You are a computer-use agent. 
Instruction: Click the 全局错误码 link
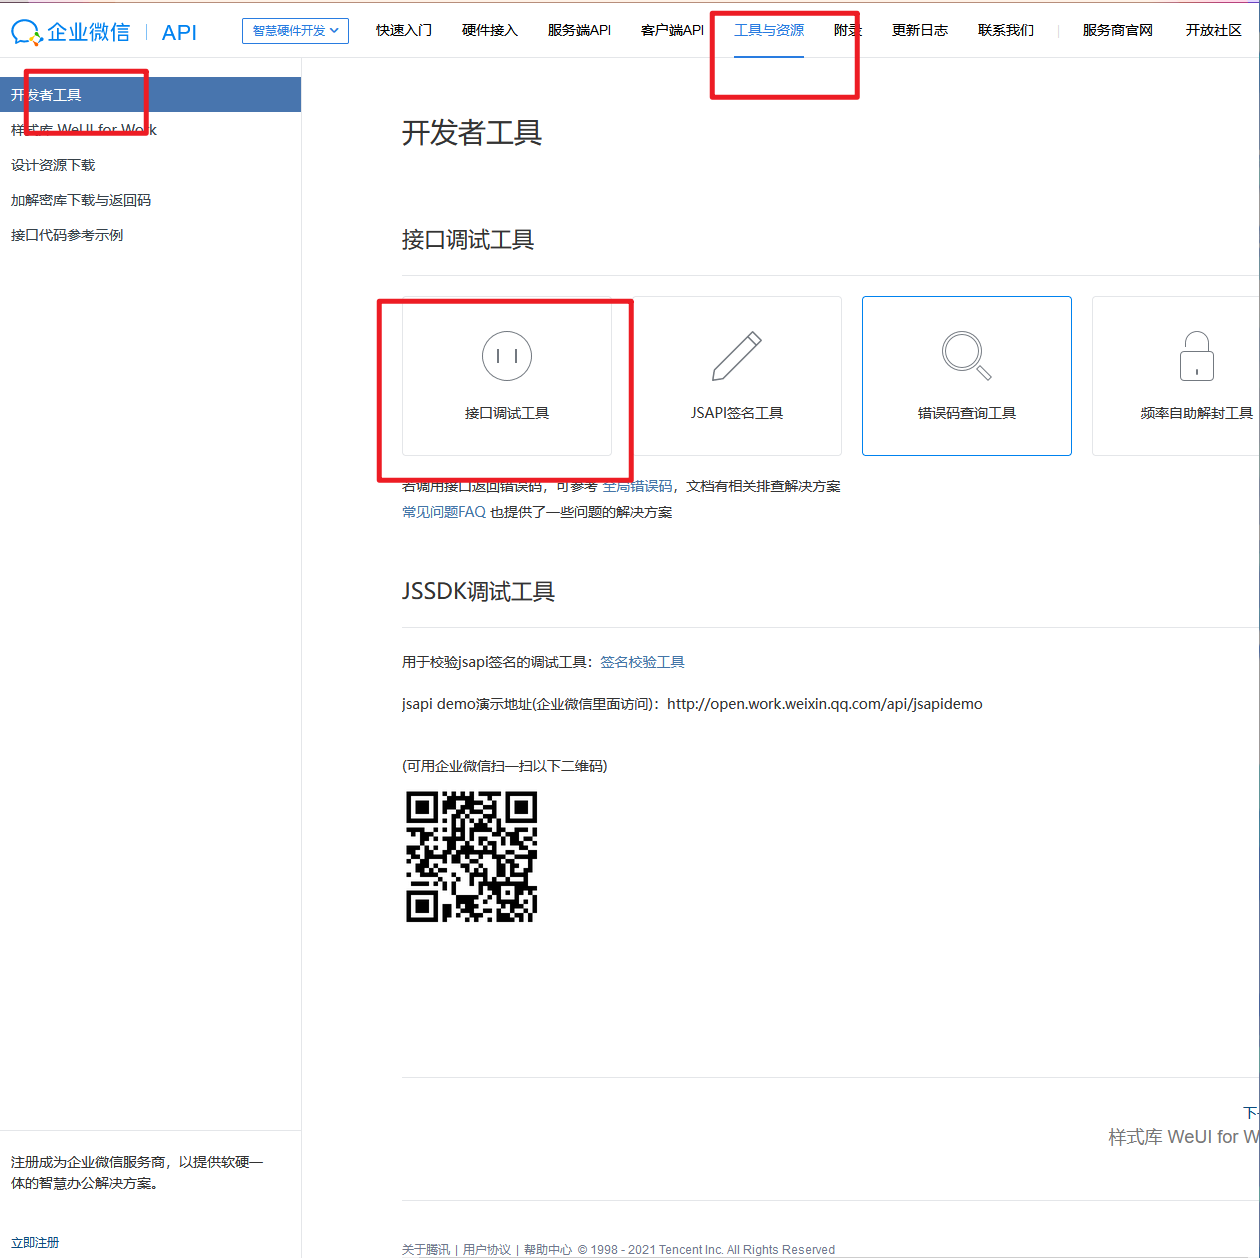(637, 486)
